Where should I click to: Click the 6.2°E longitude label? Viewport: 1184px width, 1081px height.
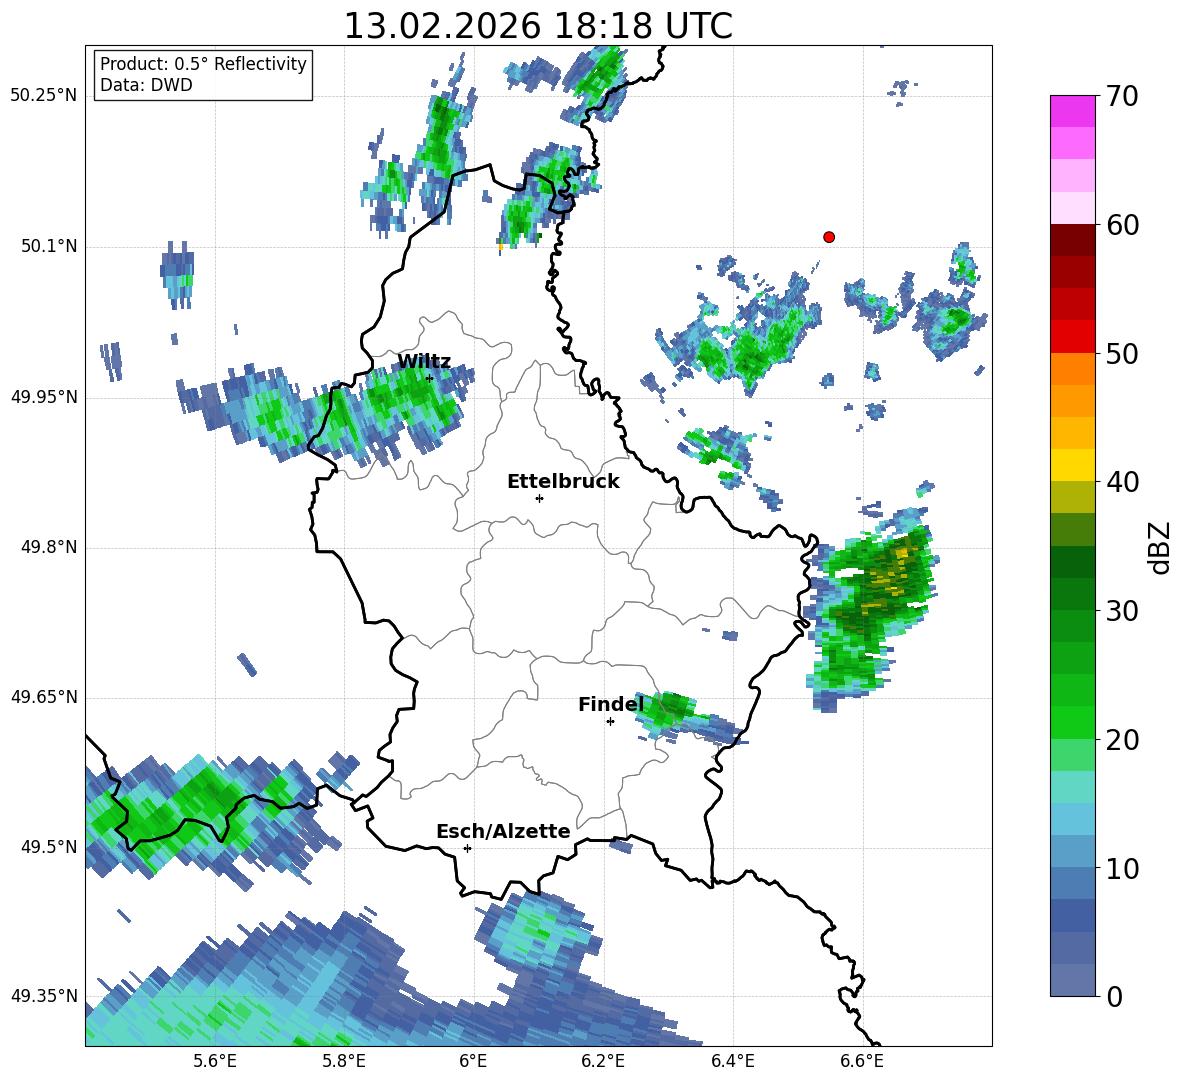pos(603,1061)
